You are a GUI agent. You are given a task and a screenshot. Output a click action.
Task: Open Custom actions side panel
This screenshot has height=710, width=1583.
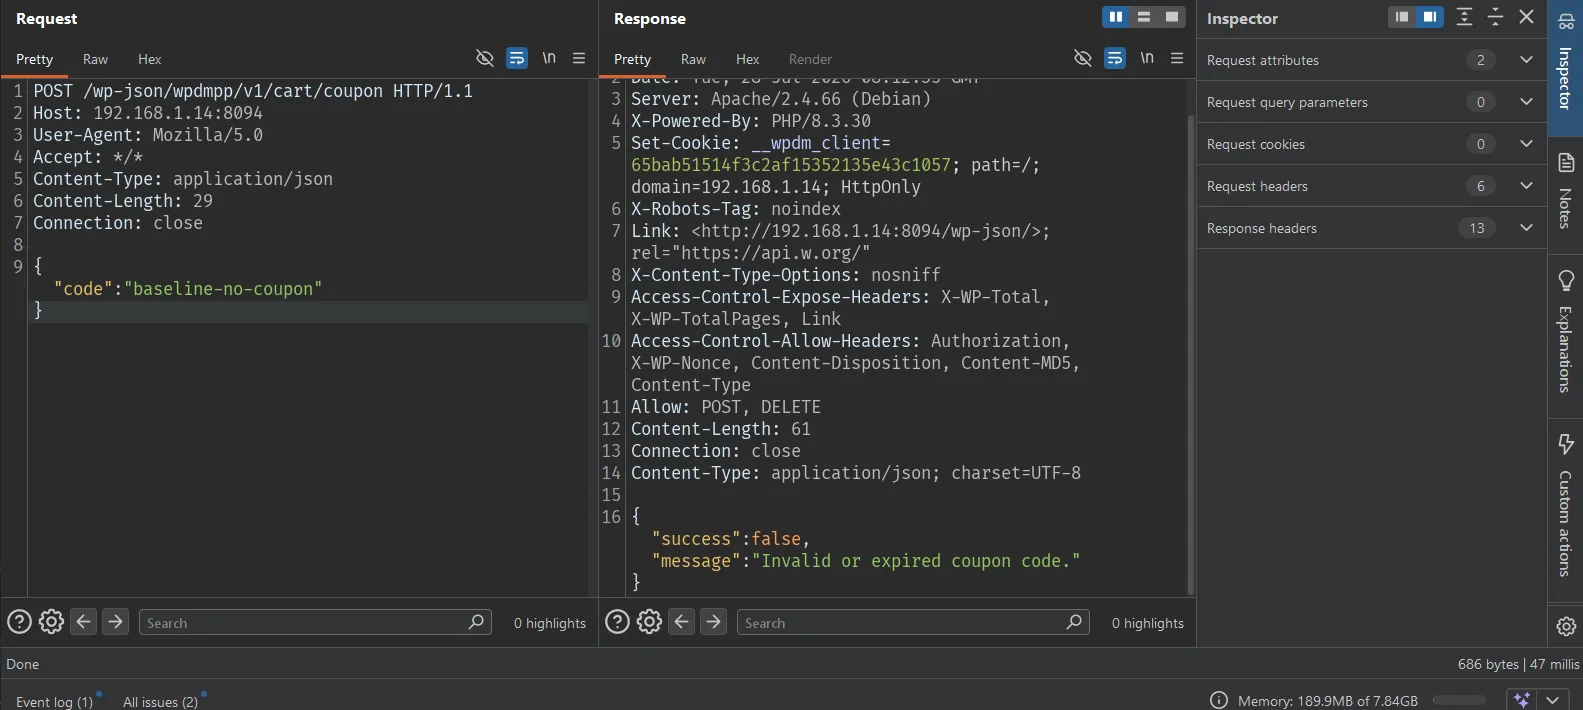click(1566, 505)
